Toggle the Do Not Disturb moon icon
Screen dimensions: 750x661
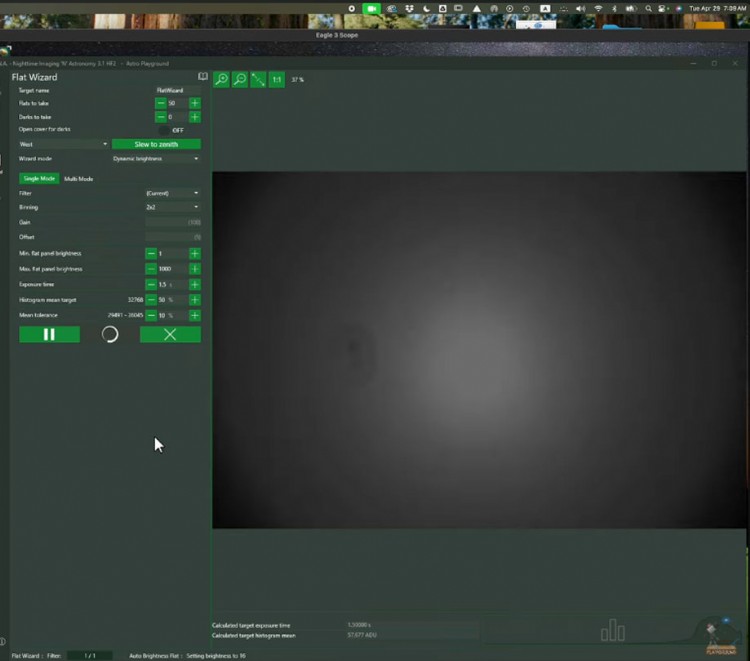[x=426, y=9]
